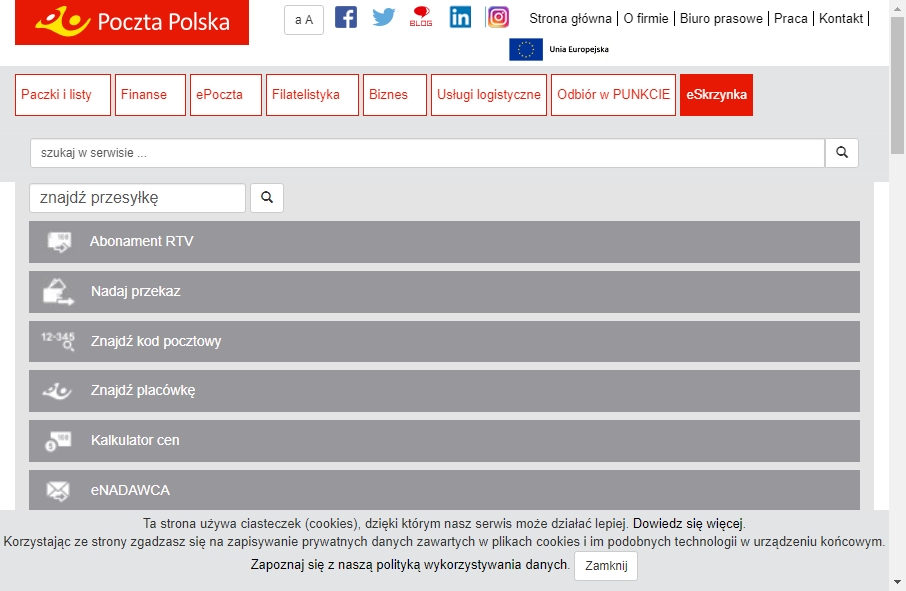Screen dimensions: 906x591
Task: Change font size with a A button
Action: [304, 20]
